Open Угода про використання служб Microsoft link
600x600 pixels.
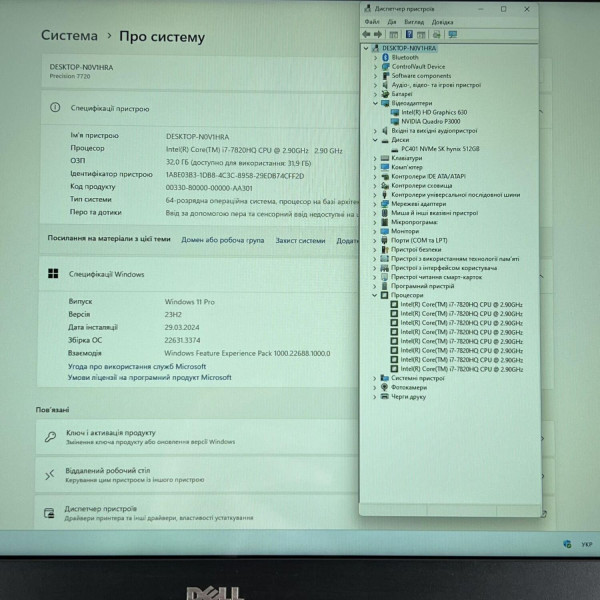tap(137, 366)
